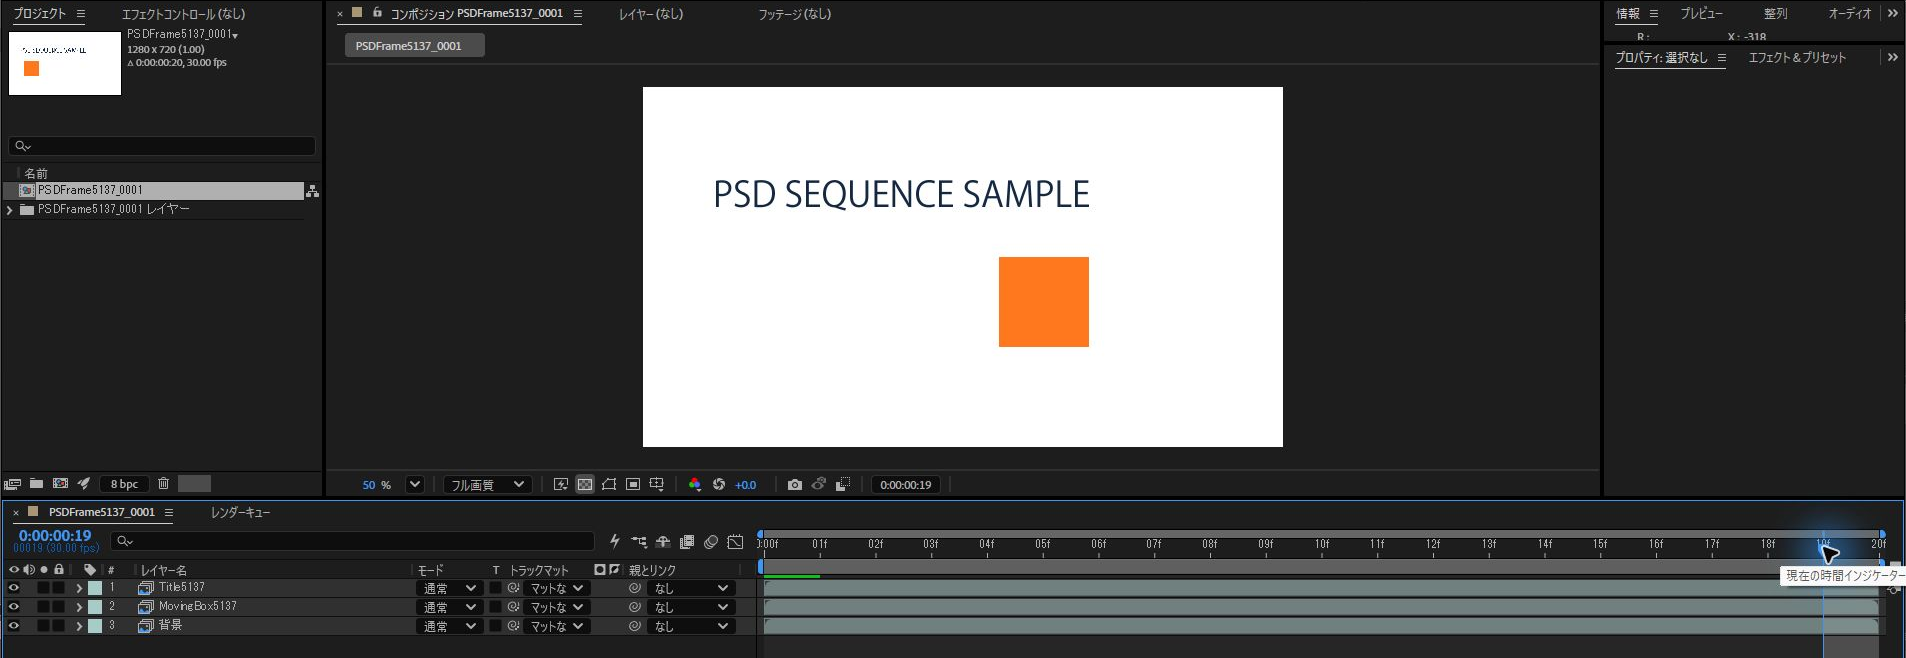Open the フル画質 resolution dropdown
This screenshot has width=1906, height=658.
[487, 485]
